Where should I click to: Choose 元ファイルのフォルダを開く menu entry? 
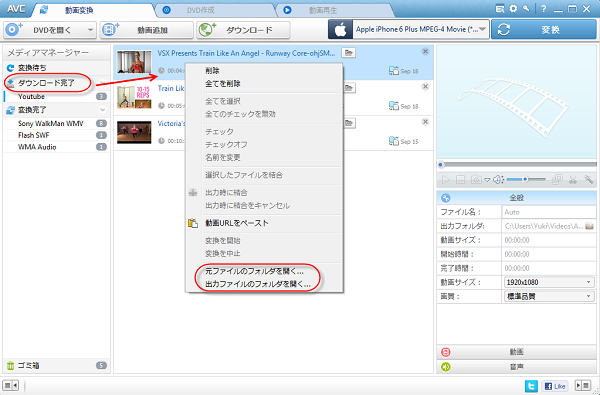pos(264,271)
